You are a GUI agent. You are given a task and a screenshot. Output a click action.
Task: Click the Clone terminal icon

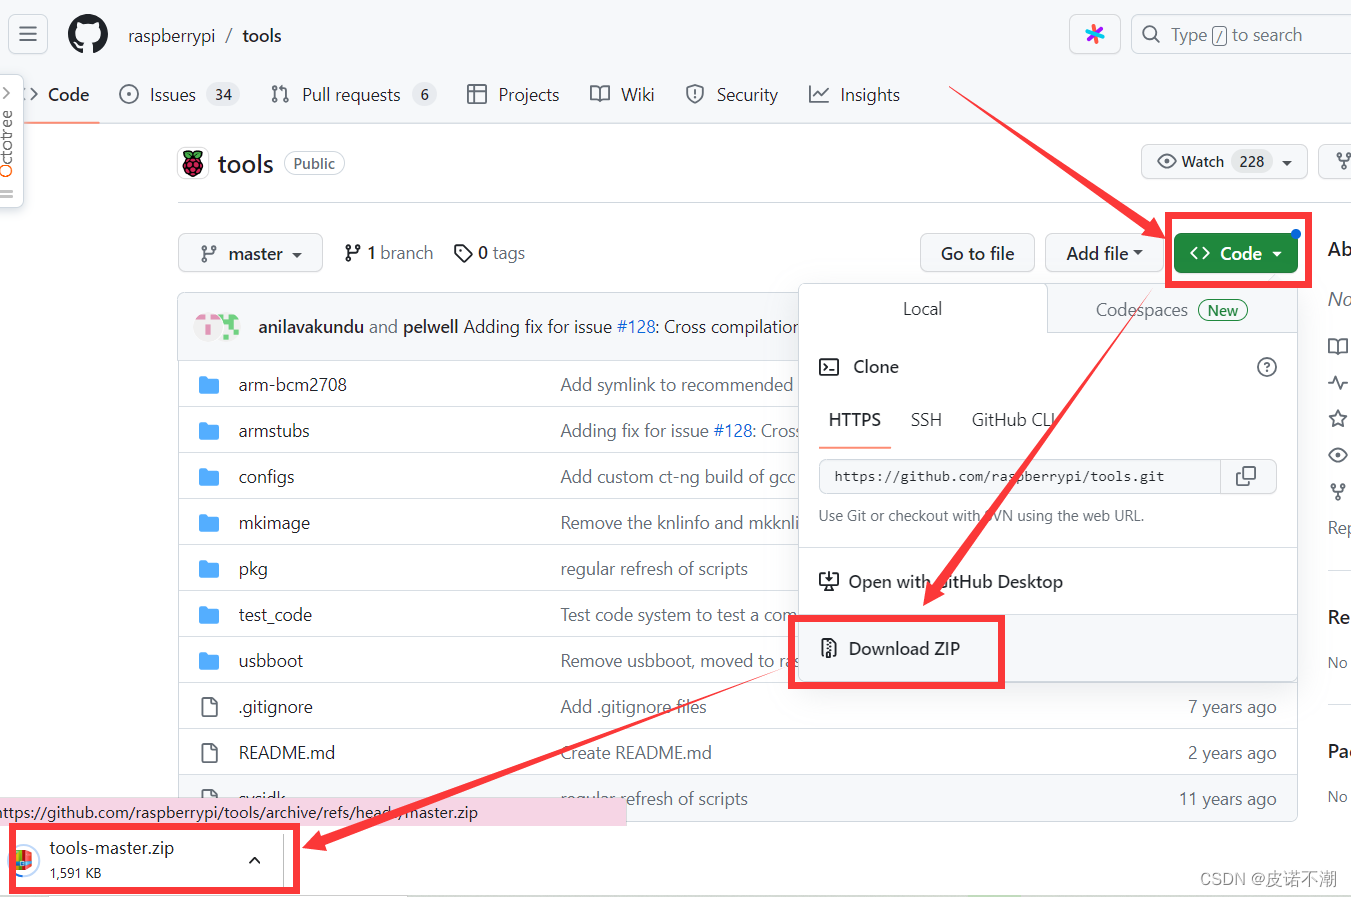click(x=829, y=367)
